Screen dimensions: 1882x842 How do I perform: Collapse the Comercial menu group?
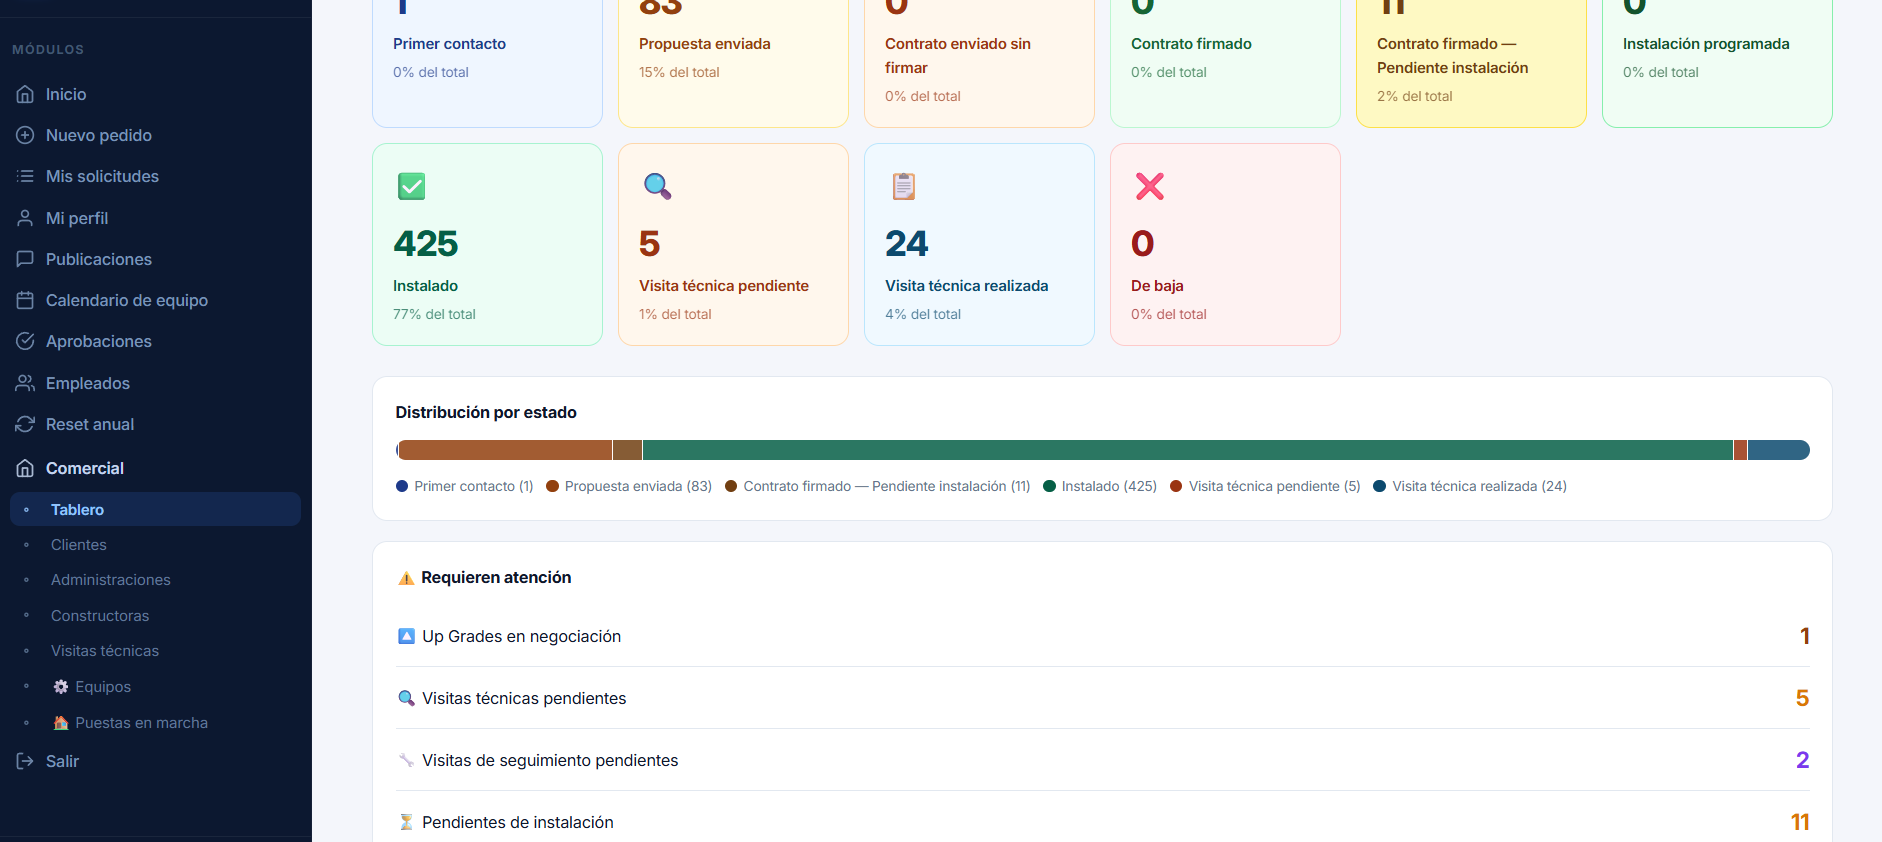pos(155,468)
